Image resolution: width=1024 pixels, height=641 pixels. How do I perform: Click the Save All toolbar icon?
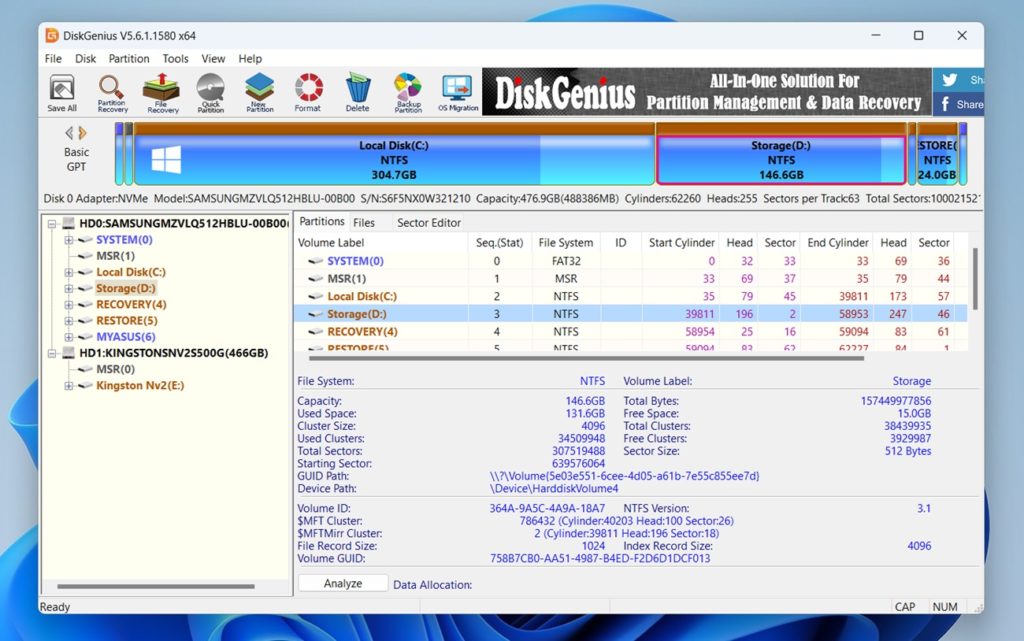tap(62, 92)
